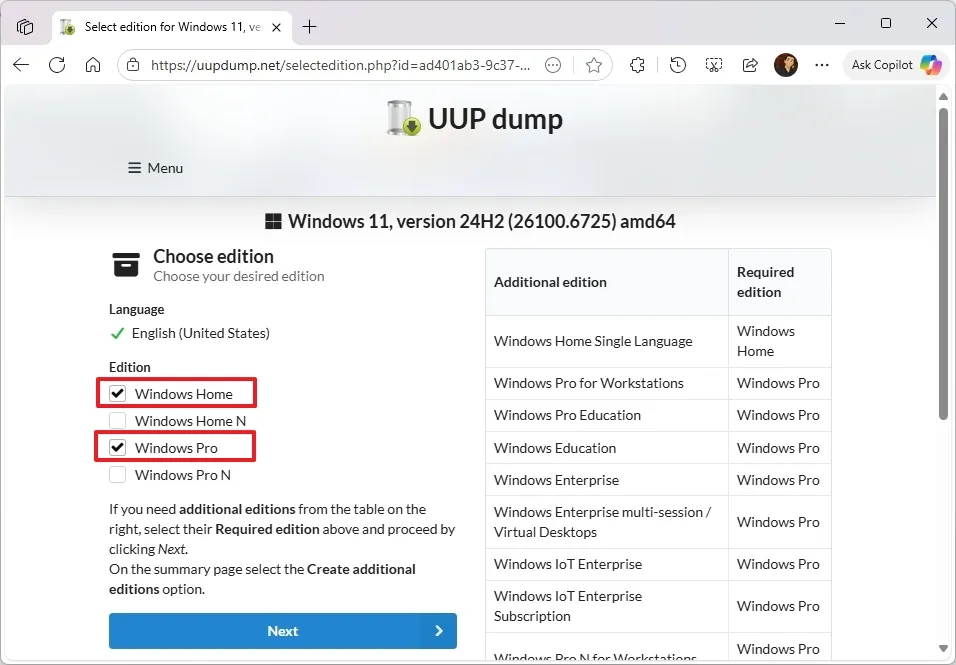Open the browser extensions menu
Viewport: 956px width, 665px height.
(x=638, y=65)
